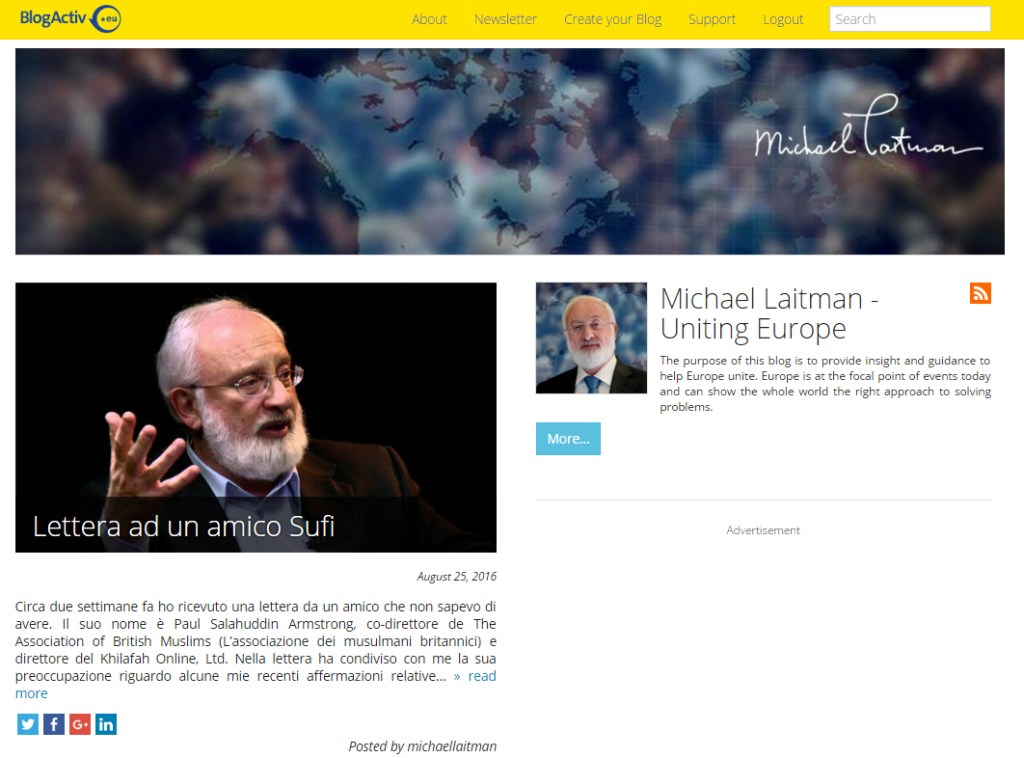
Task: Share the post on Facebook
Action: [54, 724]
